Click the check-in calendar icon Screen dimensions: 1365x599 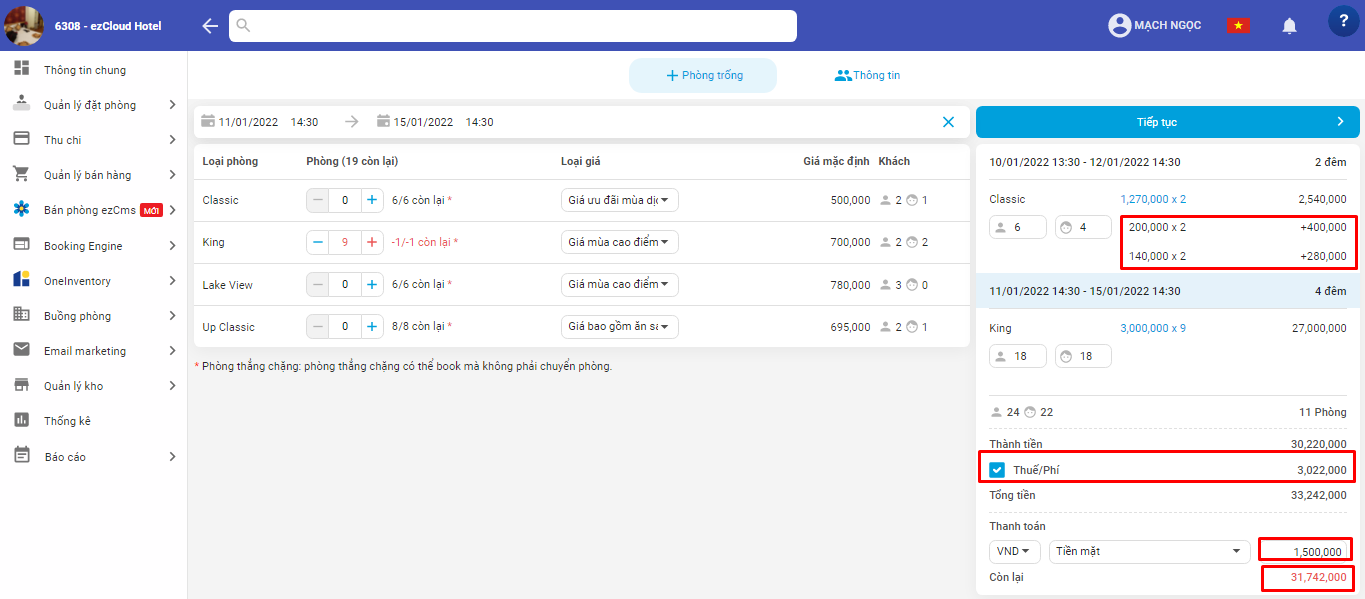point(208,122)
